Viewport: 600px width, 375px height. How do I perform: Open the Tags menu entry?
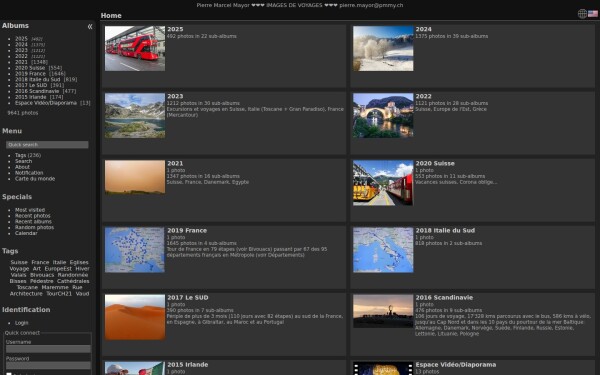click(x=20, y=155)
